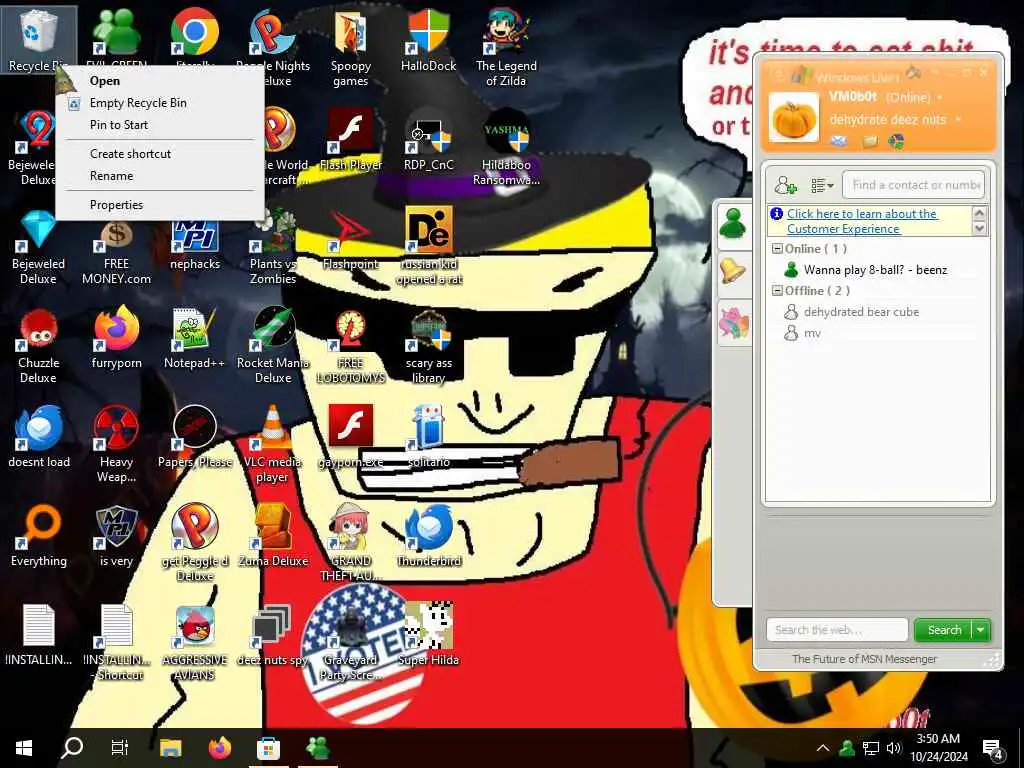Select the bell alerts side tab
This screenshot has height=768, width=1024.
click(x=733, y=272)
